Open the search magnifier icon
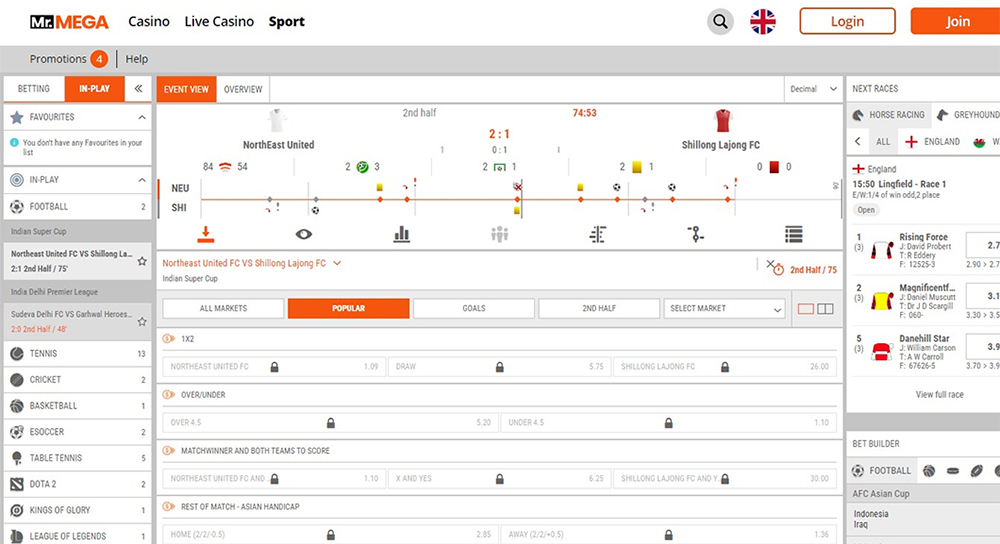The width and height of the screenshot is (1000, 544). [720, 22]
